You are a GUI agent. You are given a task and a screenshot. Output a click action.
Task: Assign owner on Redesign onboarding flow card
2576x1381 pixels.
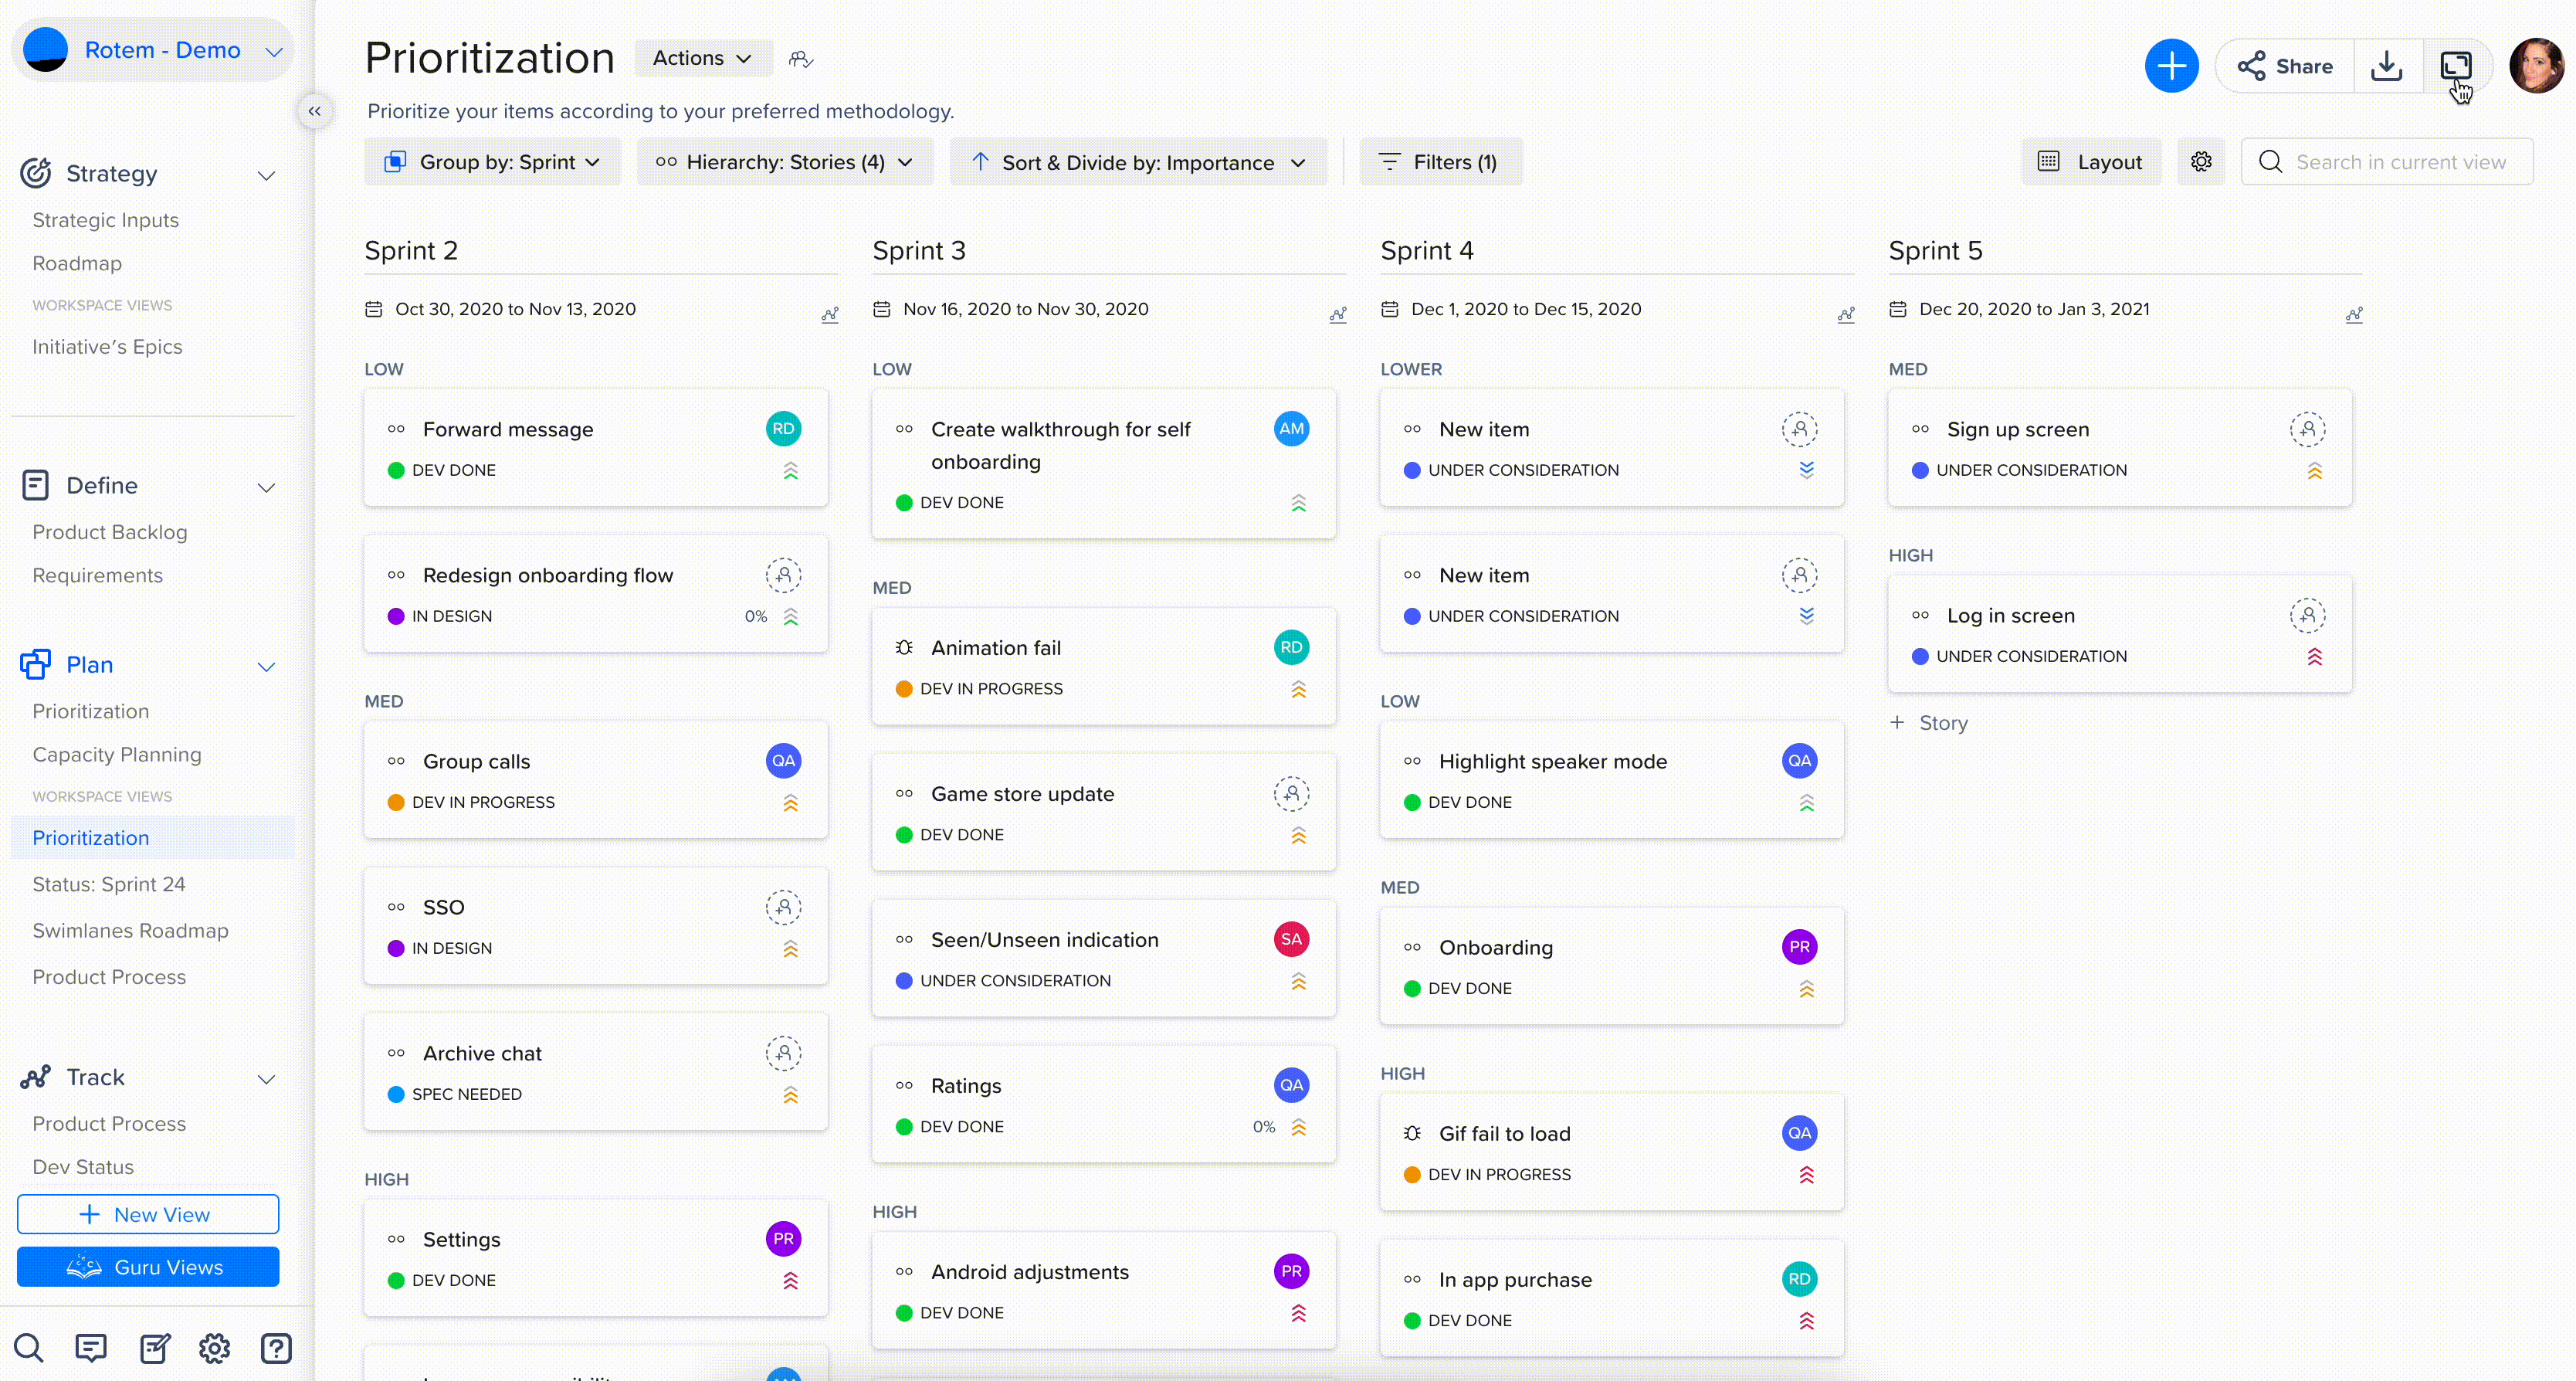(x=783, y=575)
